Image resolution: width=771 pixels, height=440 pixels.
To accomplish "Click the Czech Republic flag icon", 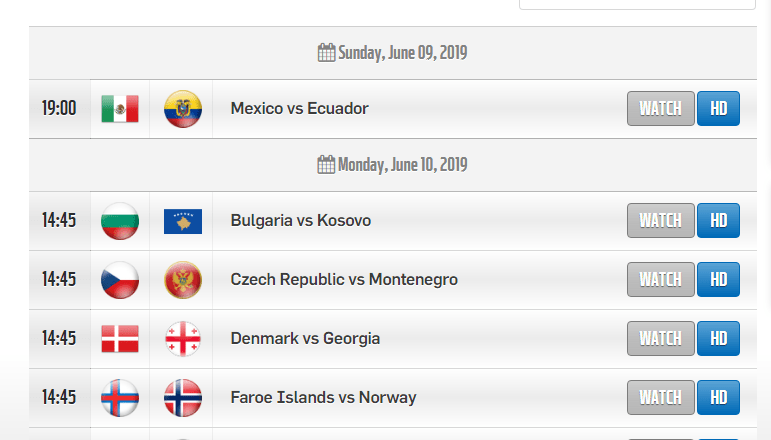I will 120,280.
